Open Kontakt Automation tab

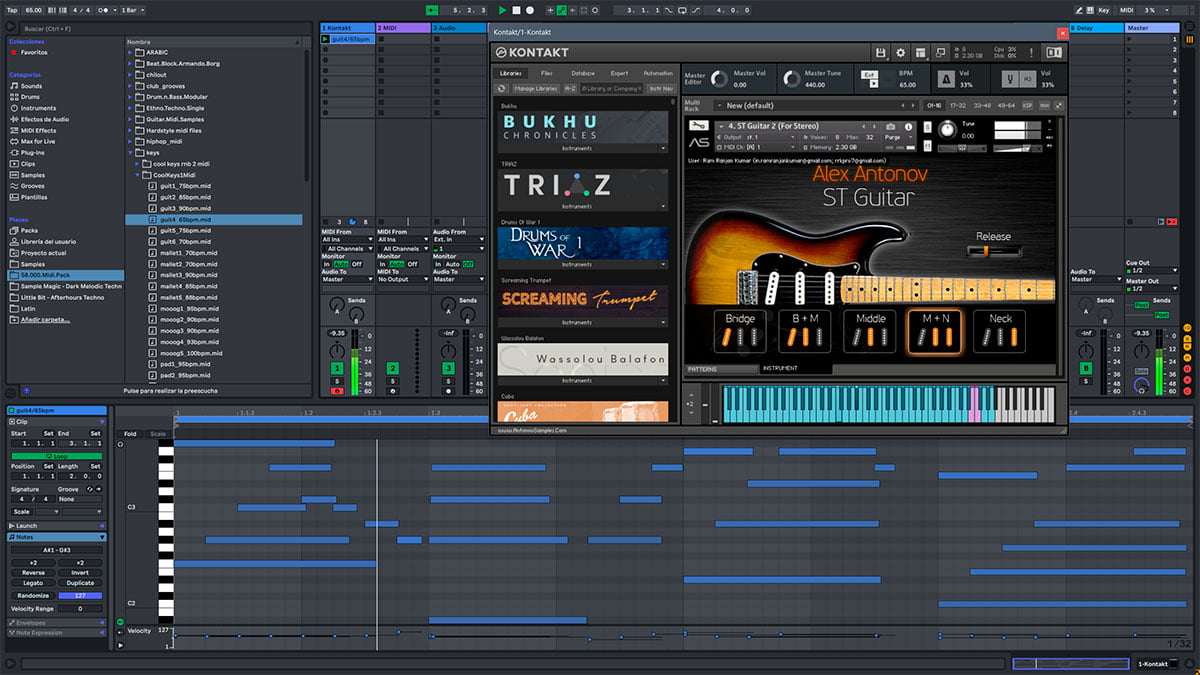pyautogui.click(x=658, y=73)
